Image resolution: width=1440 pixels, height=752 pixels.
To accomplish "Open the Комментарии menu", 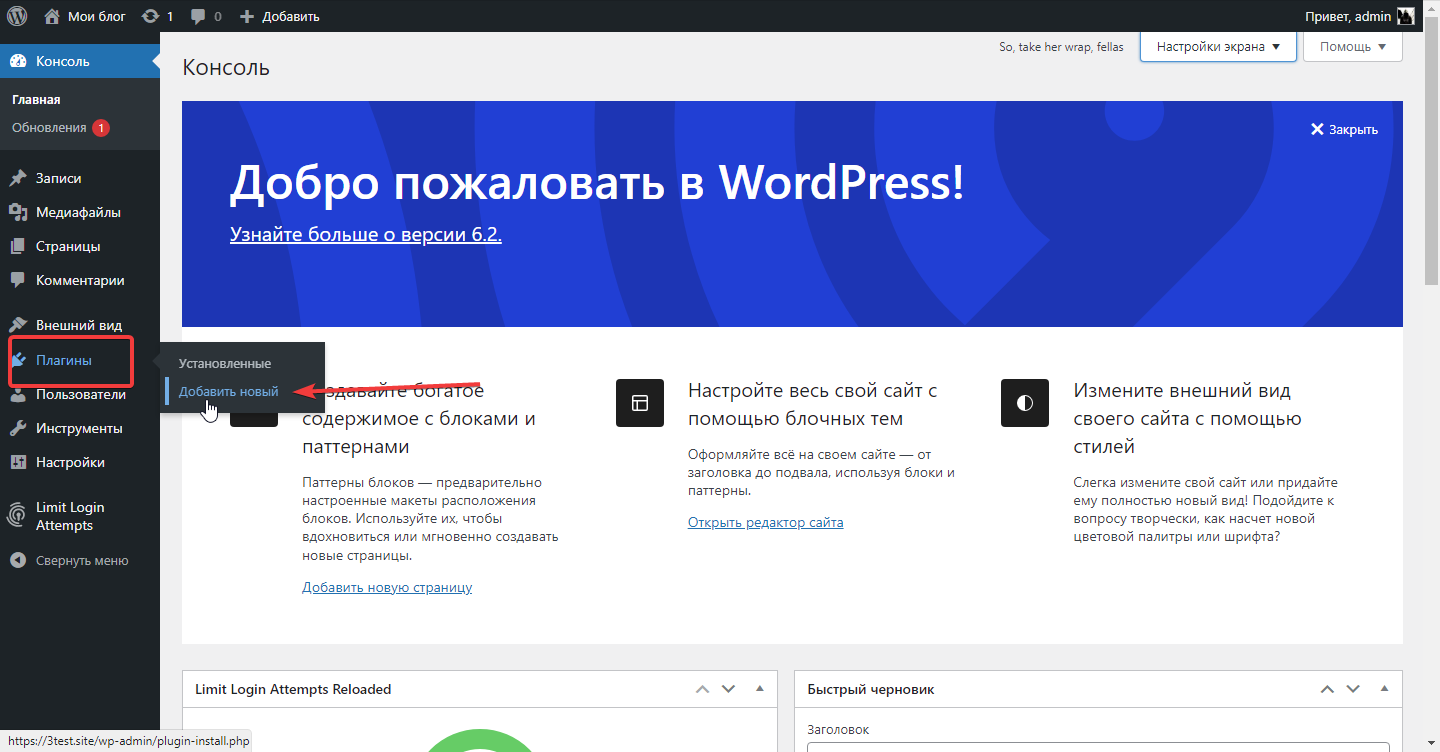I will pos(80,280).
